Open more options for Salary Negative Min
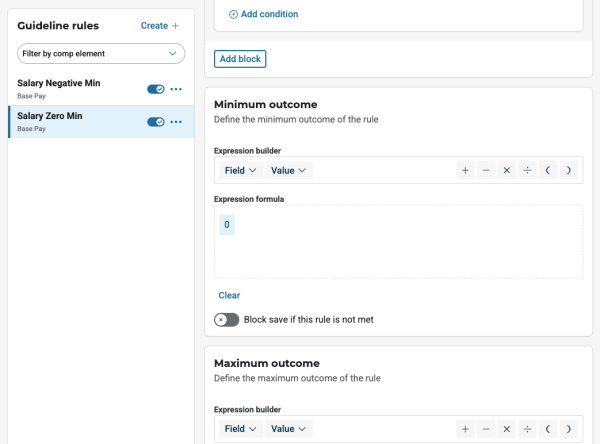 pyautogui.click(x=176, y=89)
